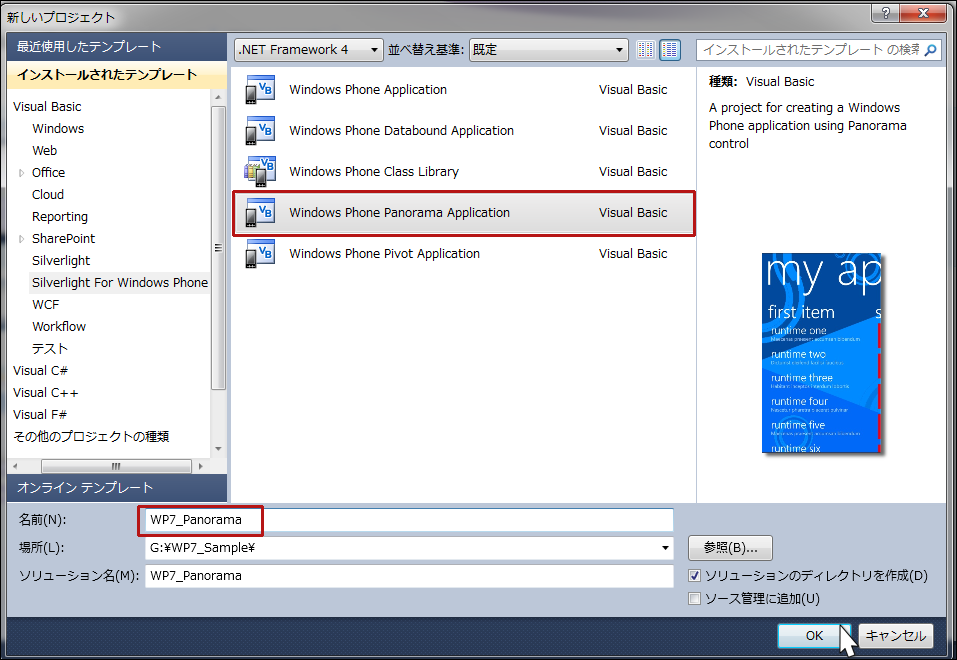Switch to small icons view
The image size is (957, 660).
pyautogui.click(x=646, y=49)
